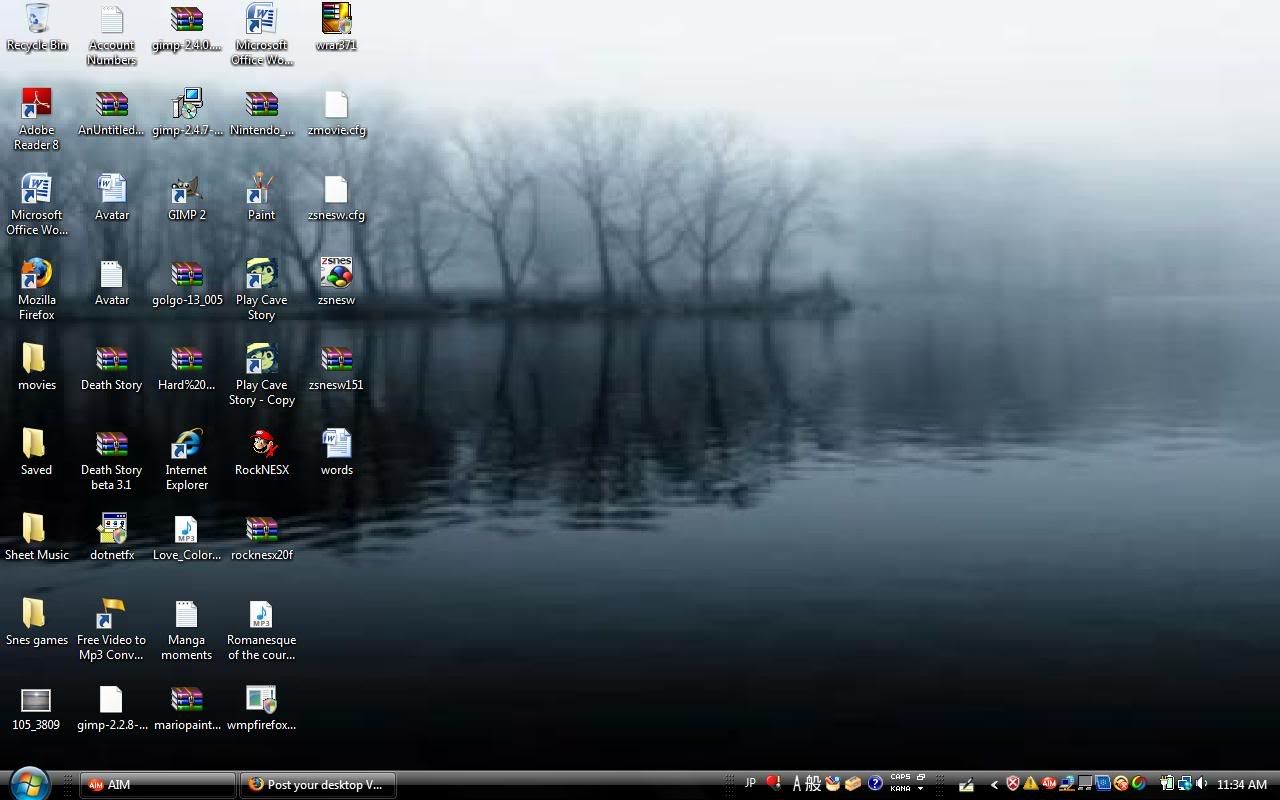Select the zsnesw.cfg file

coord(337,198)
